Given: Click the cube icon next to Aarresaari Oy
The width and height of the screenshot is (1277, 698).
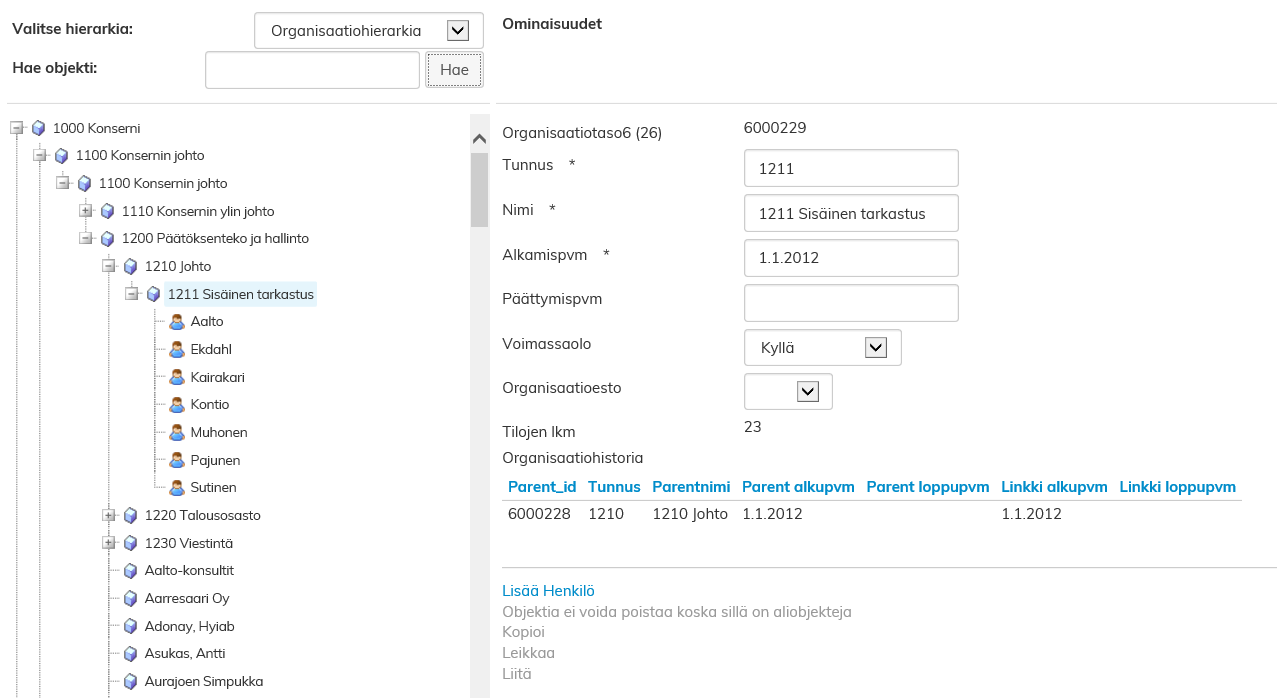Looking at the screenshot, I should pyautogui.click(x=130, y=599).
